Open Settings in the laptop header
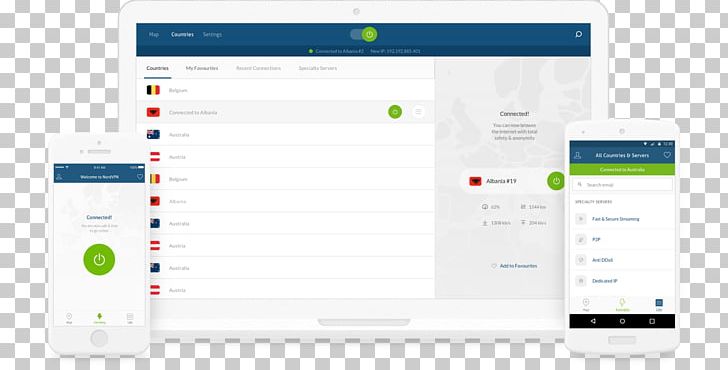 [212, 34]
